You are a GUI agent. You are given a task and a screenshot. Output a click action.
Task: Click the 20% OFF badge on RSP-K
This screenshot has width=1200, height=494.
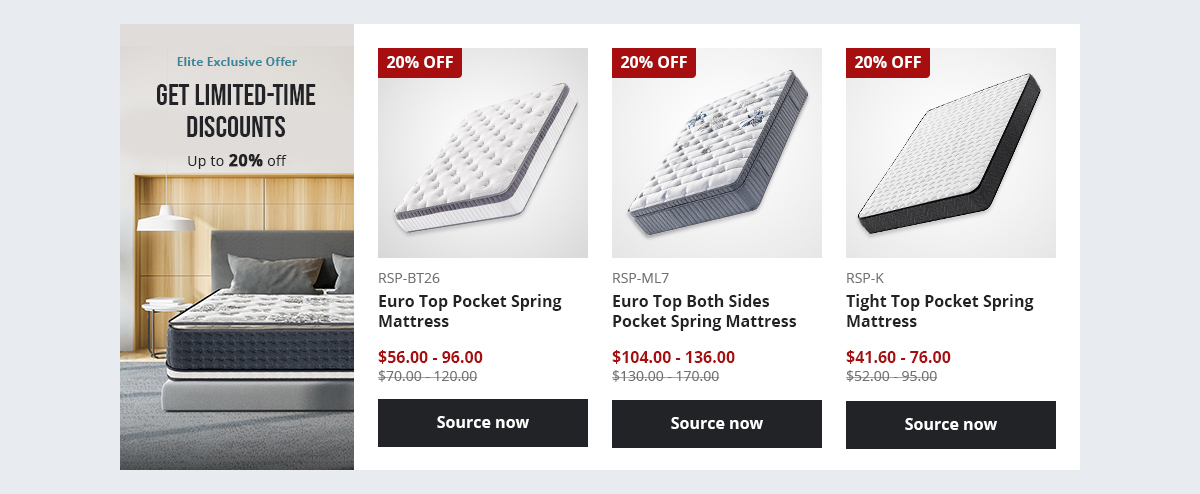888,62
